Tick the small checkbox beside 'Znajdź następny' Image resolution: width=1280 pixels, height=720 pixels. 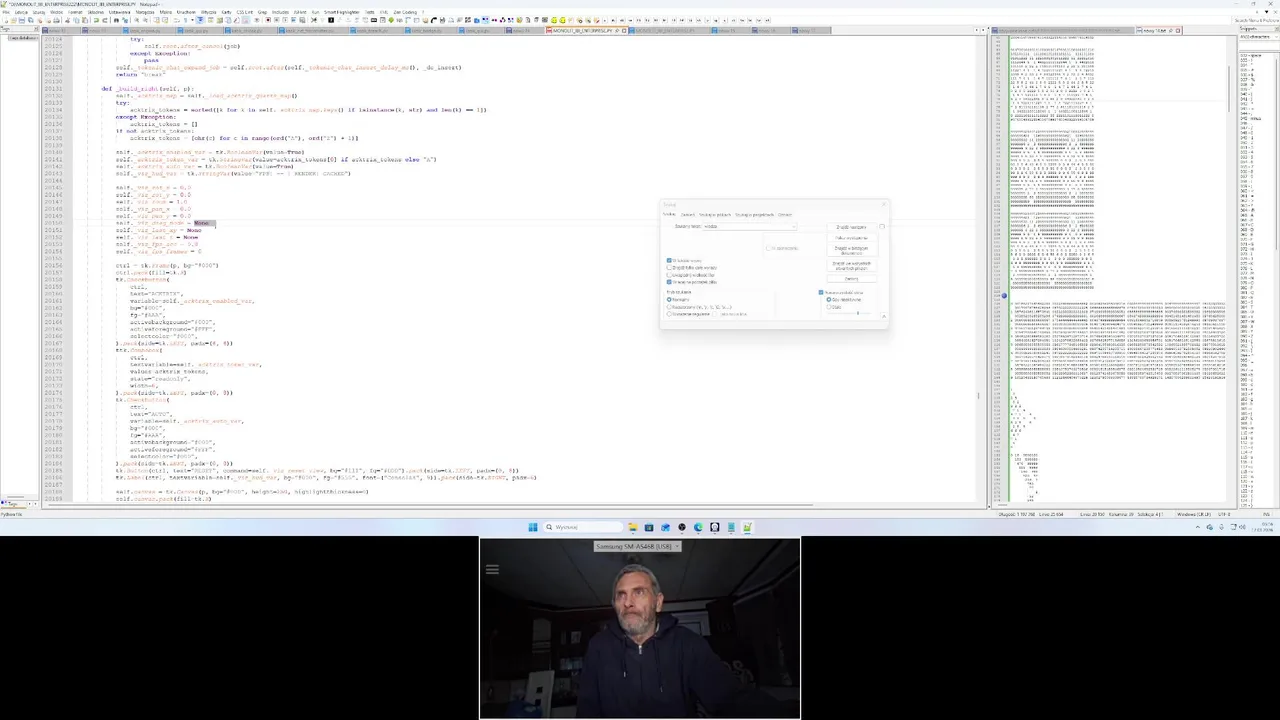coord(882,226)
